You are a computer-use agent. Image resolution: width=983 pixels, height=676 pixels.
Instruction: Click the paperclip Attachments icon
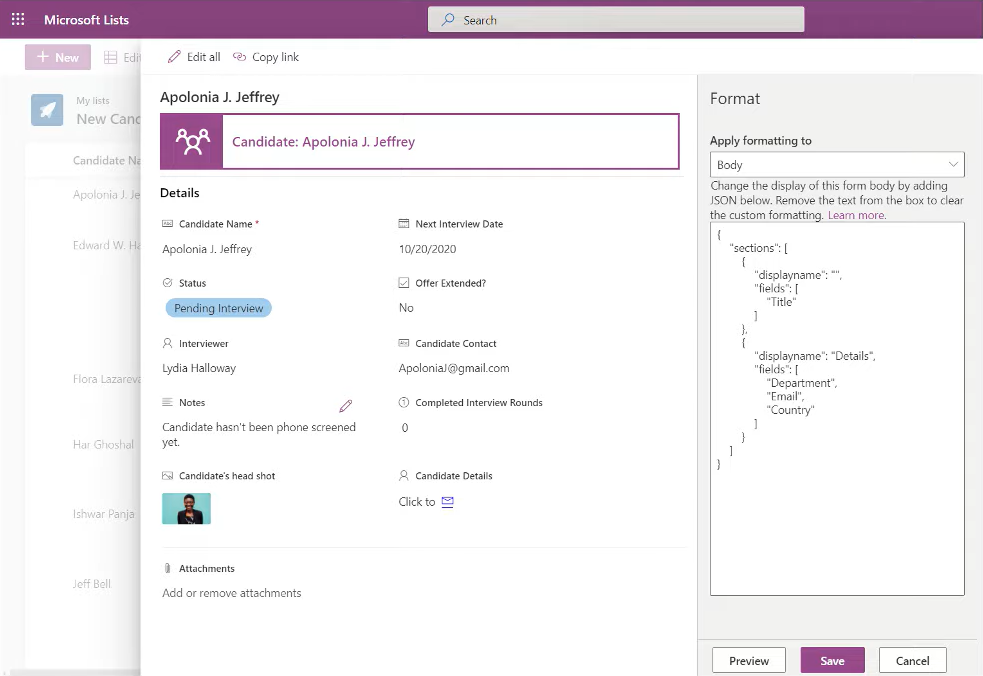click(x=167, y=569)
